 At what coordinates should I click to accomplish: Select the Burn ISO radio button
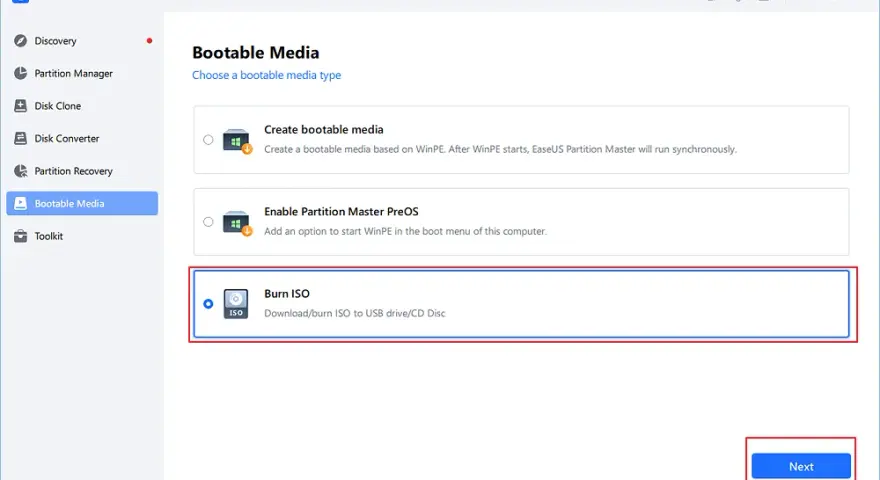(208, 304)
